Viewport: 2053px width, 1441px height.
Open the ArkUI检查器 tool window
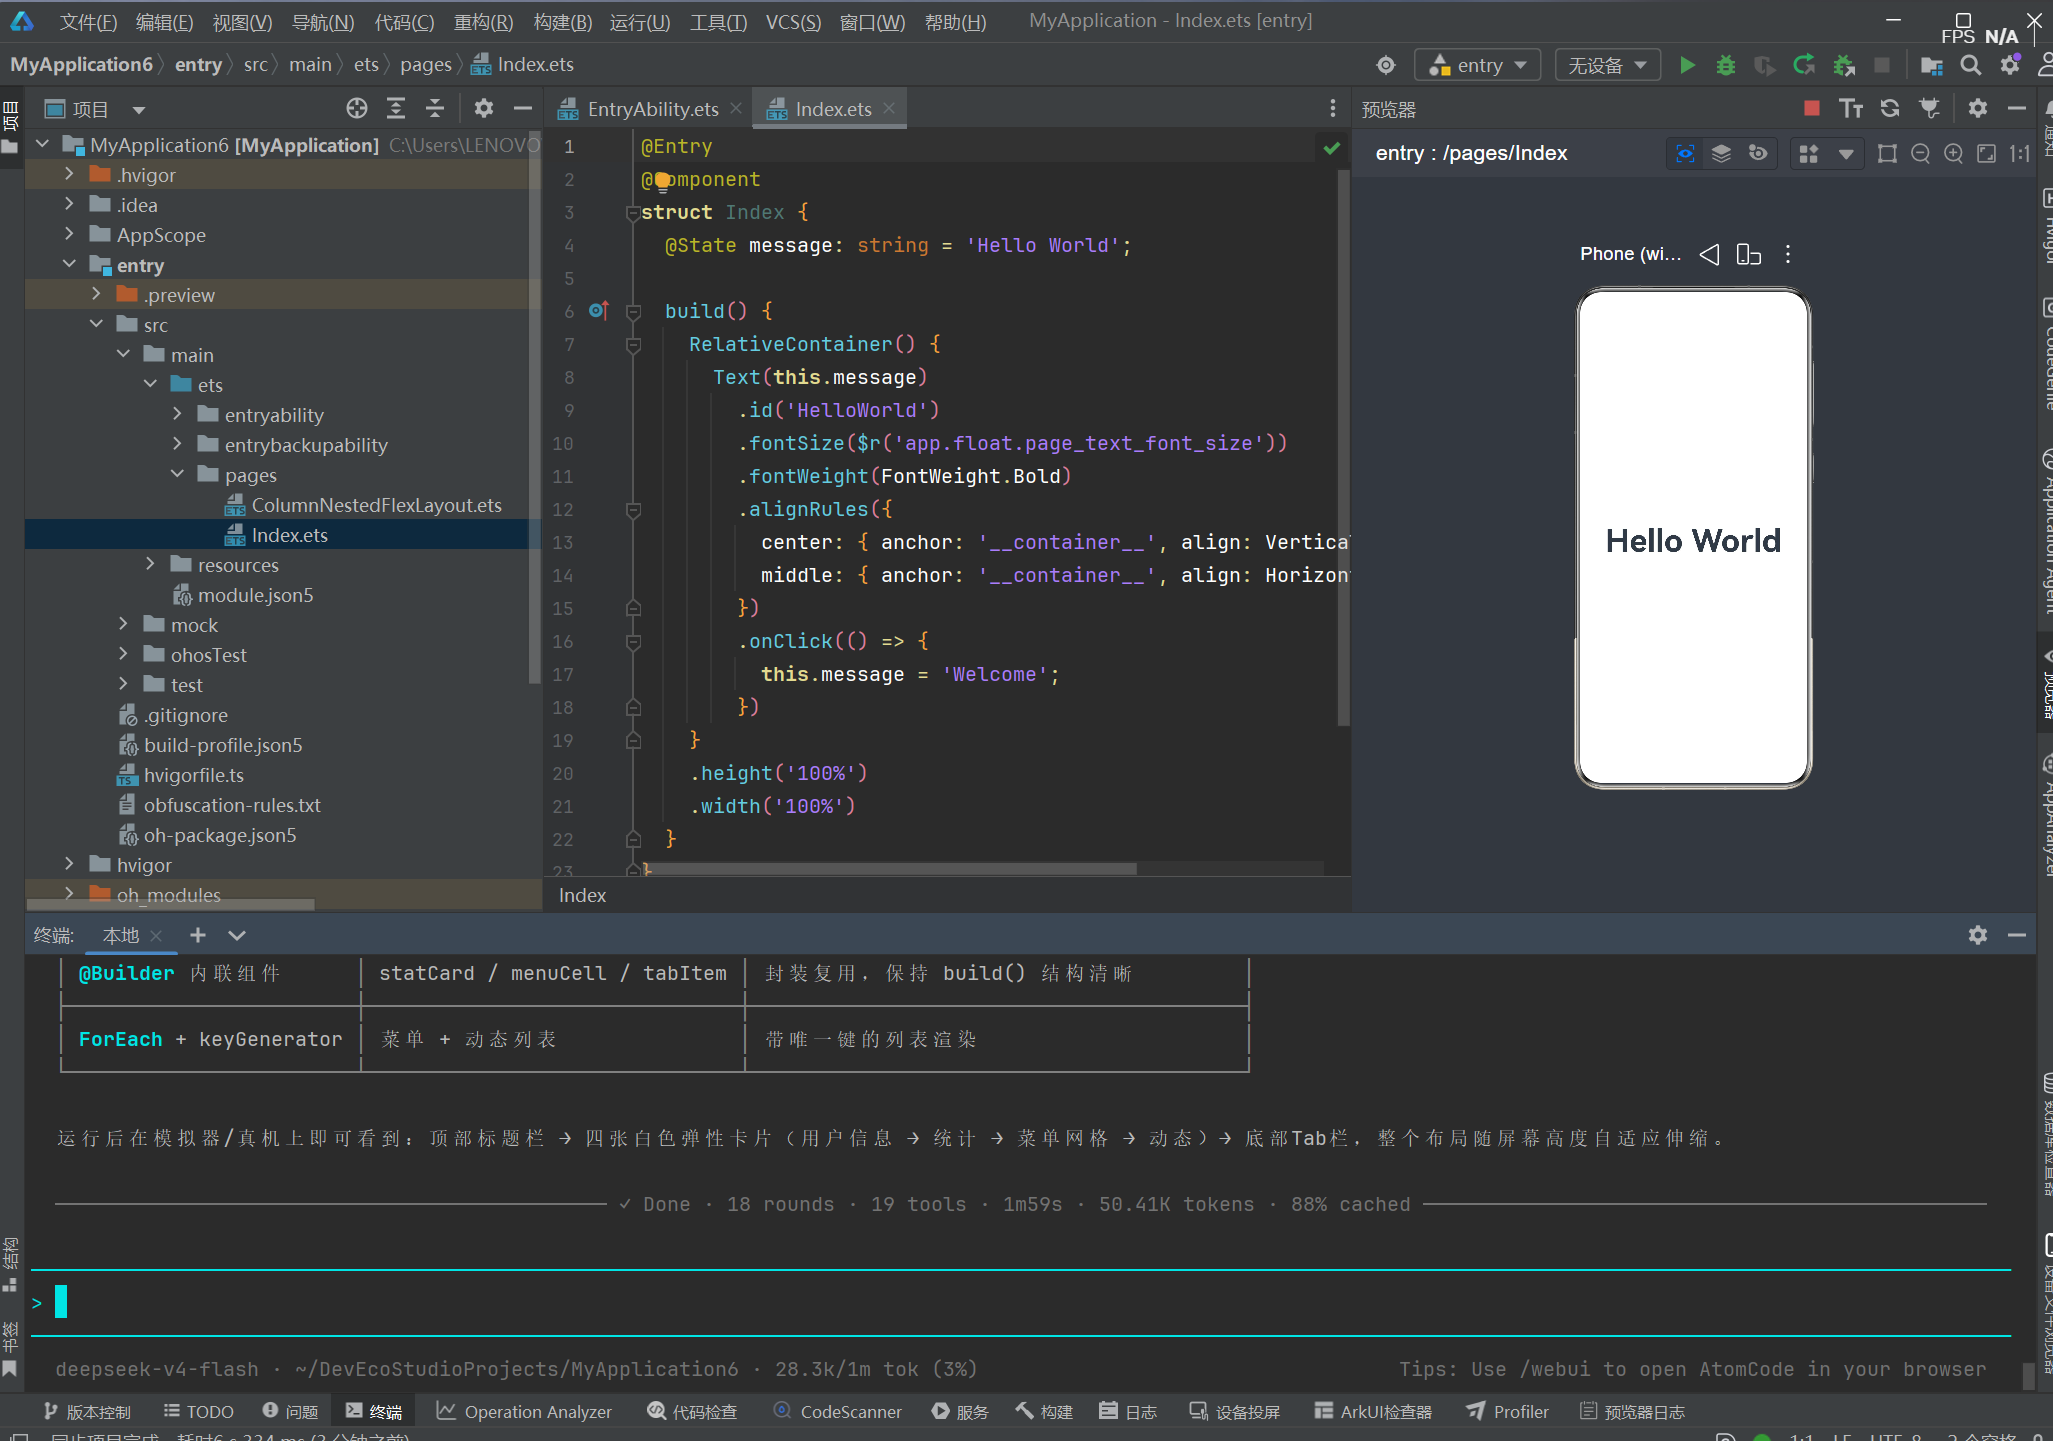click(1373, 1411)
